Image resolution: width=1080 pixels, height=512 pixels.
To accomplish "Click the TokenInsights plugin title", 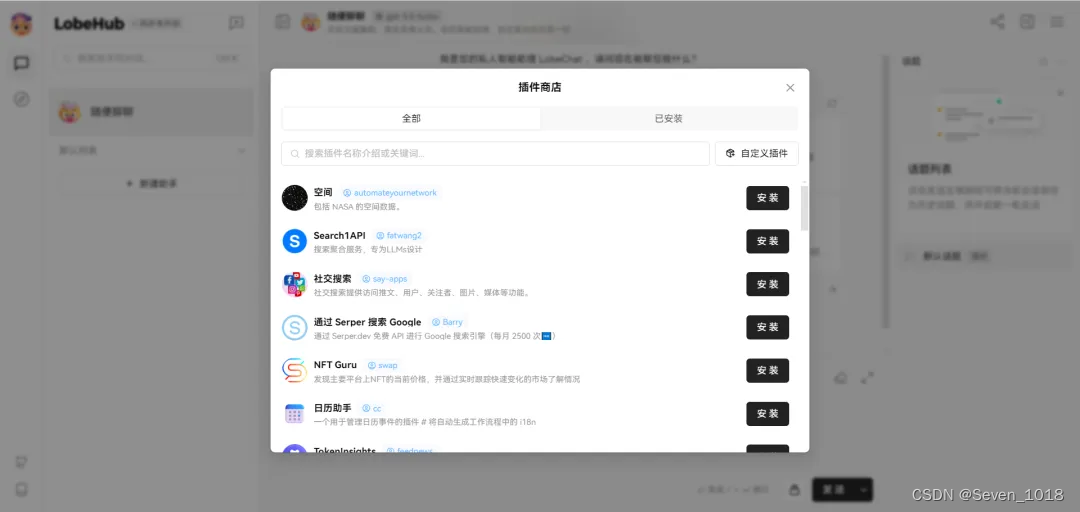I will pos(344,450).
